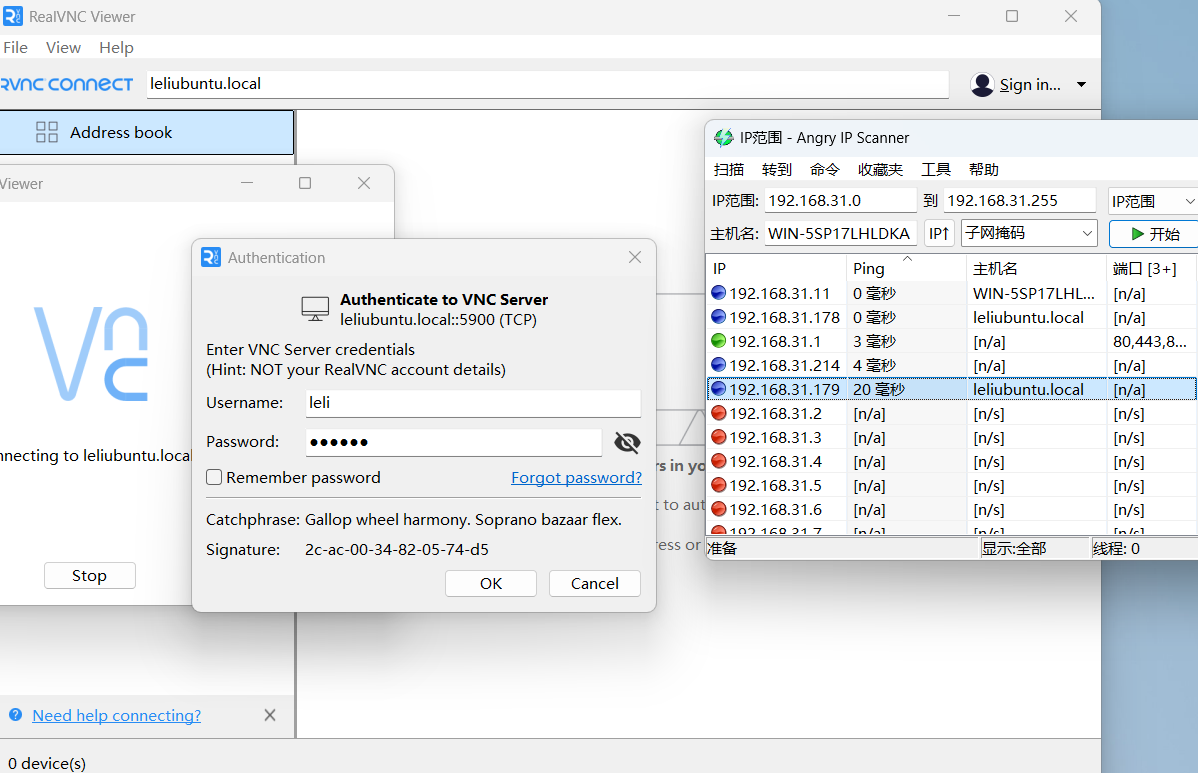The width and height of the screenshot is (1198, 773).
Task: Select the Address book sidebar item
Action: click(147, 132)
